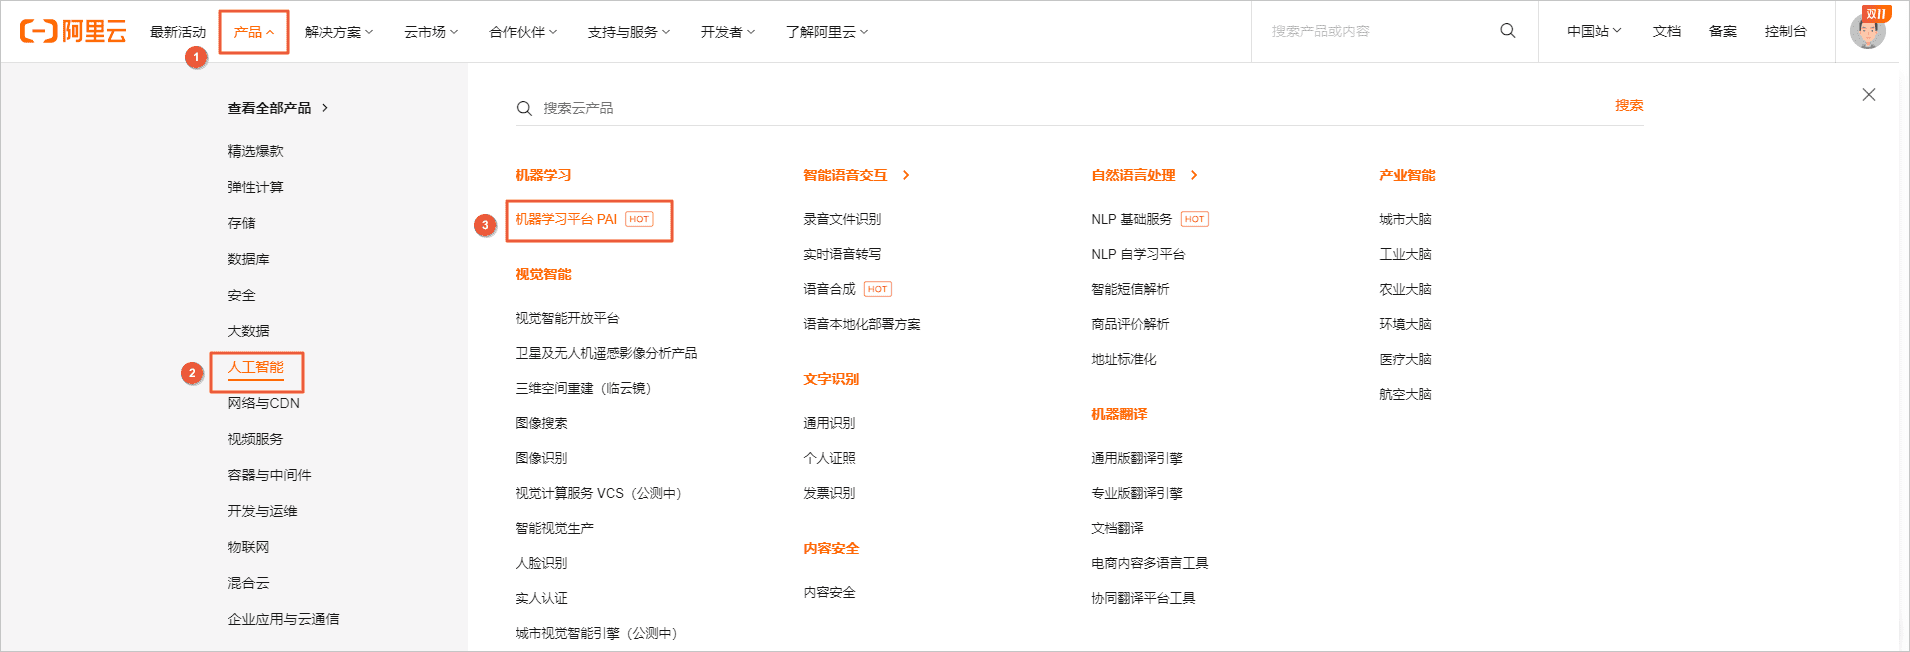
Task: Focus the 搜索云产品 input field
Action: point(1000,108)
